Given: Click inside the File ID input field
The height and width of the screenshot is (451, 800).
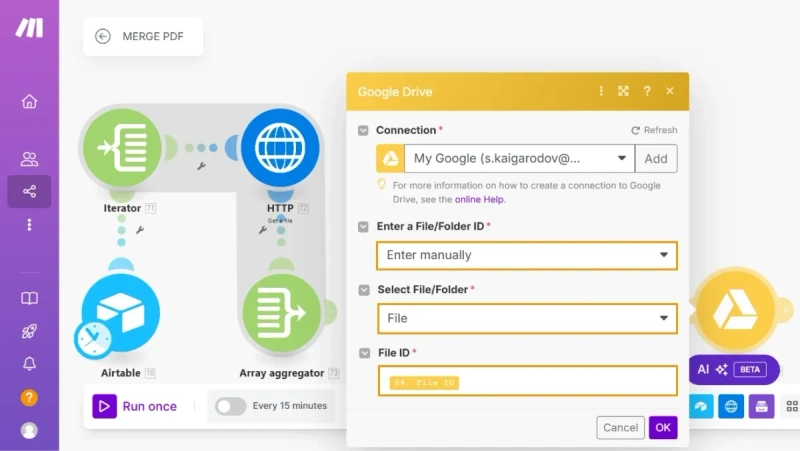Looking at the screenshot, I should tap(528, 381).
